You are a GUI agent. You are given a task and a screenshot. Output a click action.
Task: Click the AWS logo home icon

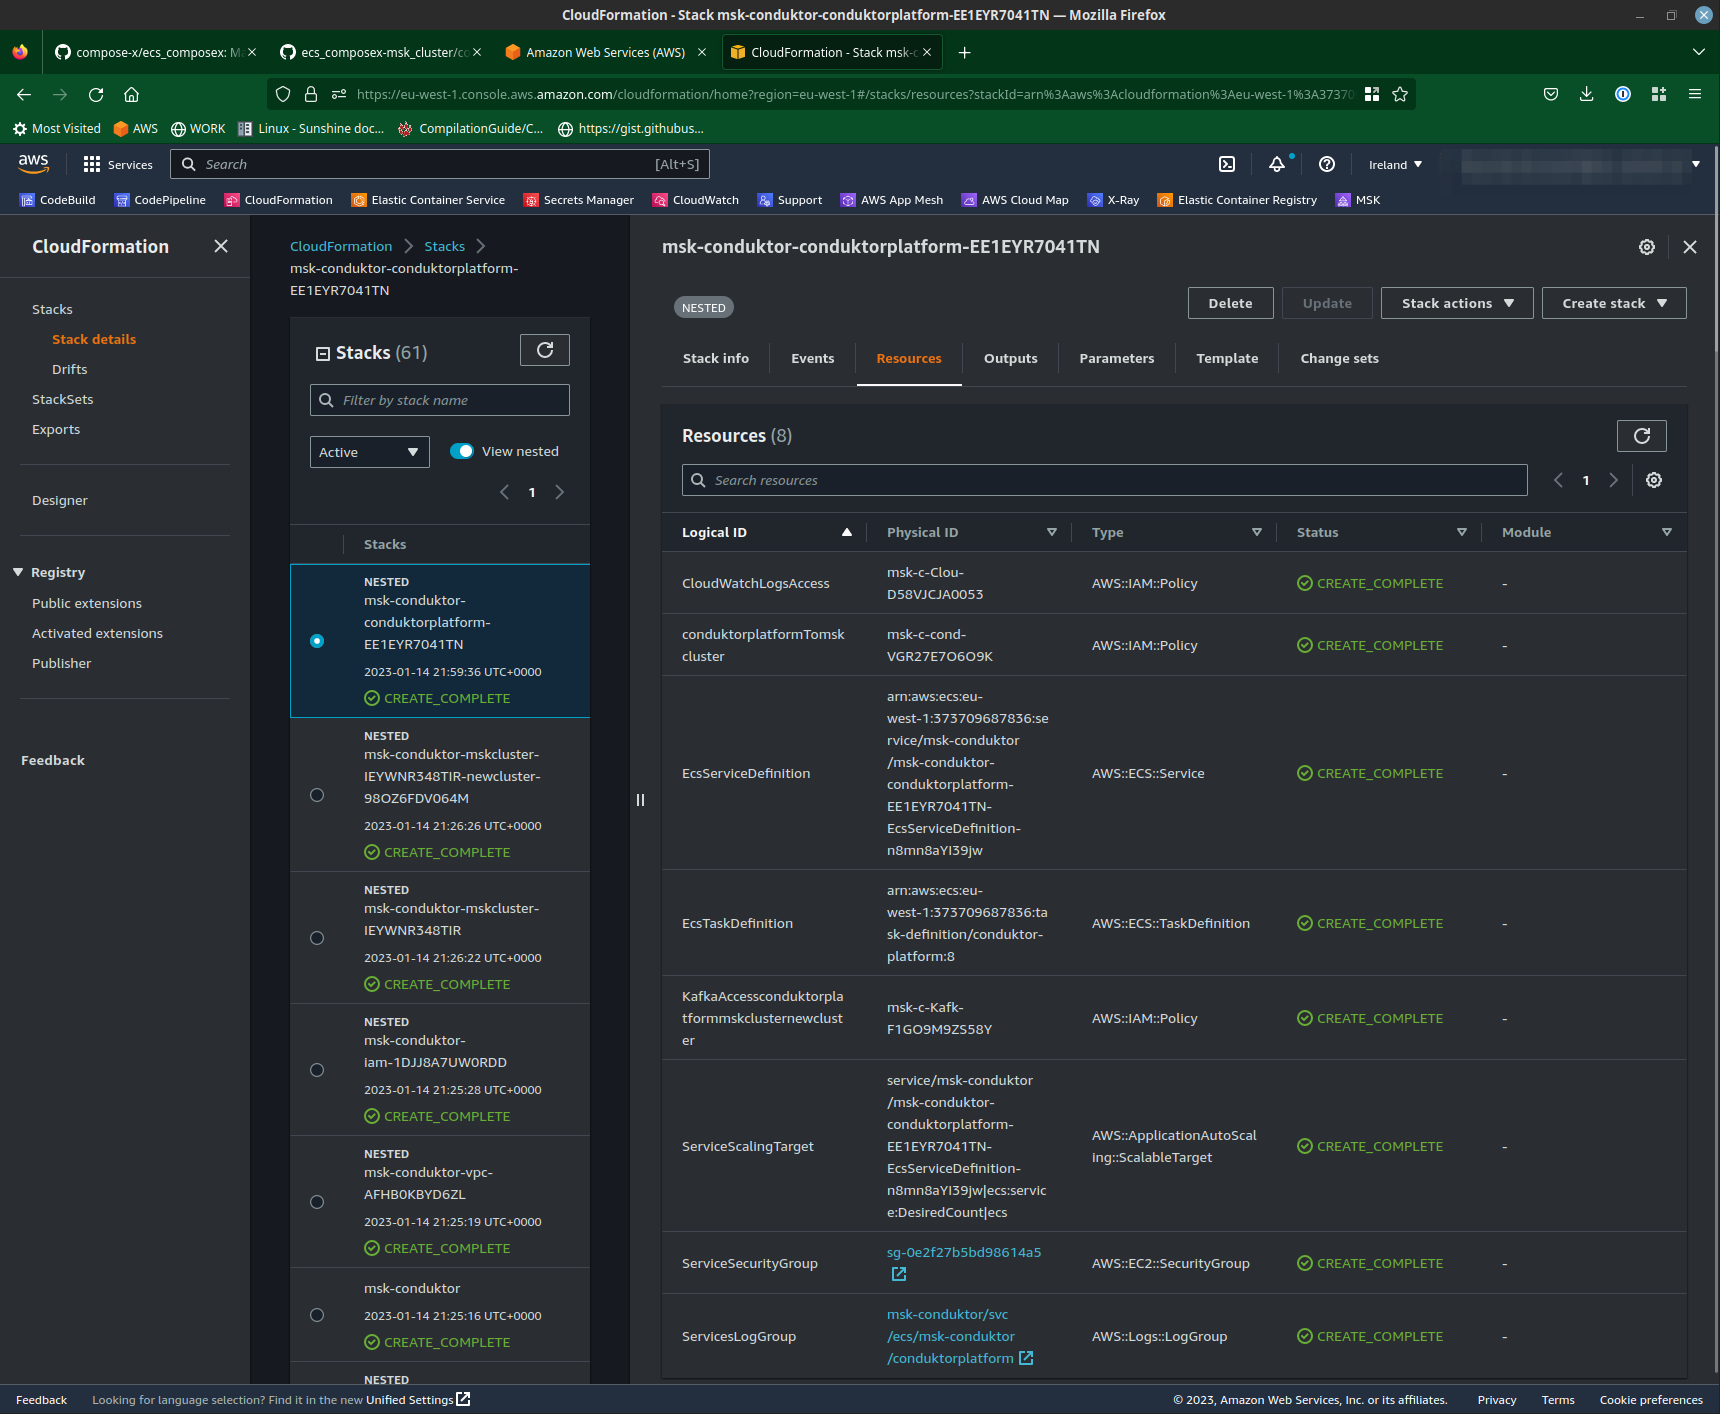(x=34, y=163)
